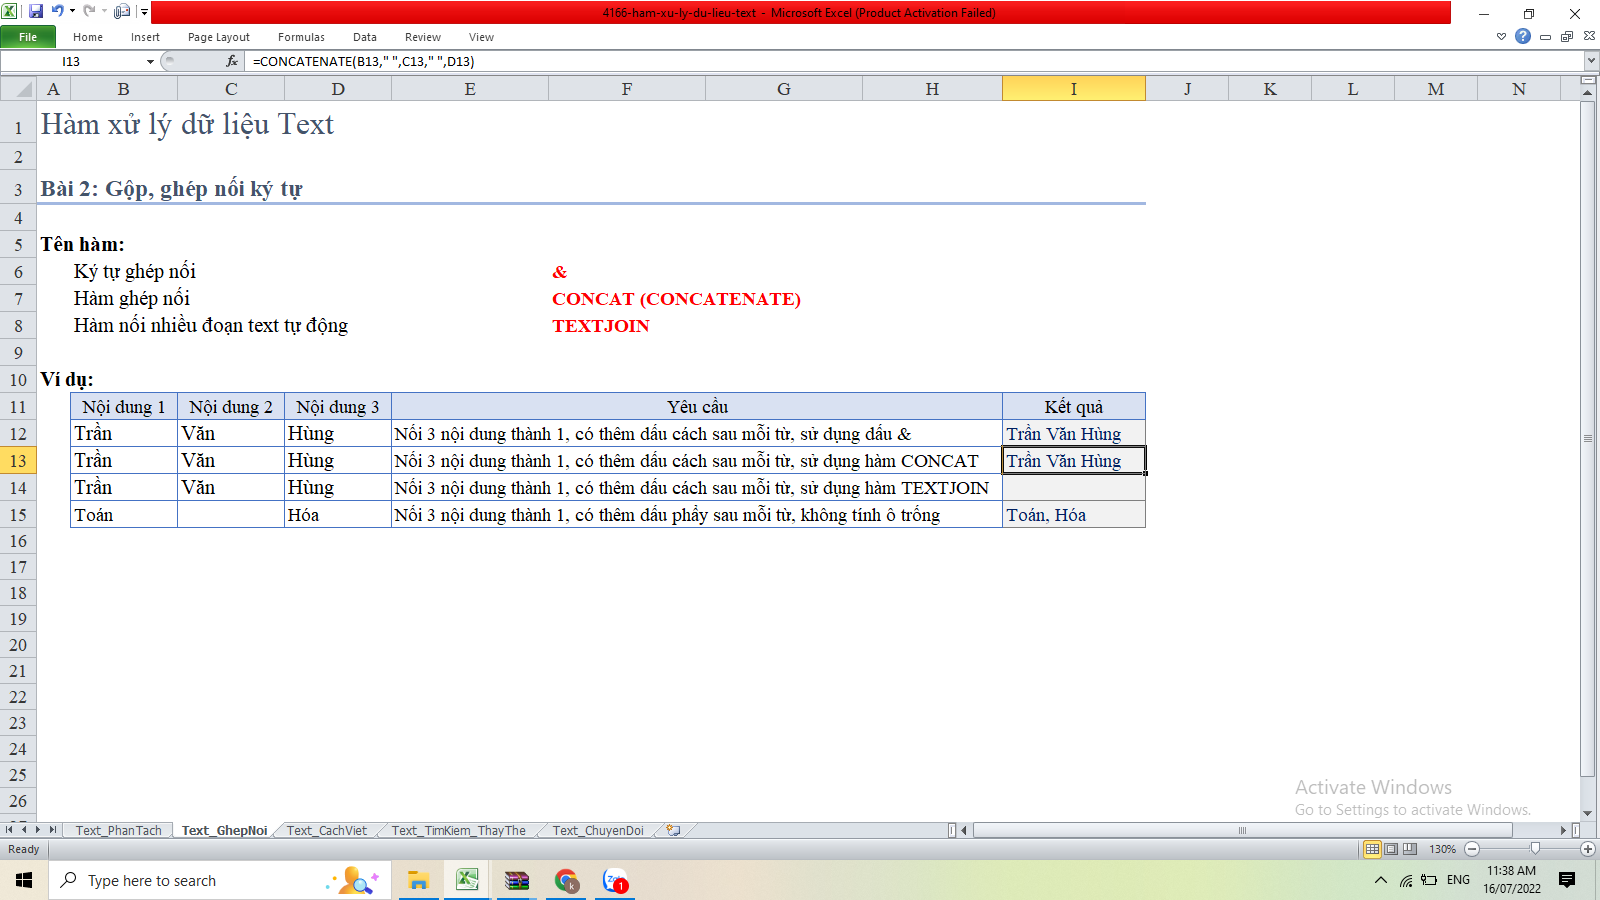Click the Undo arrow icon

[x=57, y=11]
